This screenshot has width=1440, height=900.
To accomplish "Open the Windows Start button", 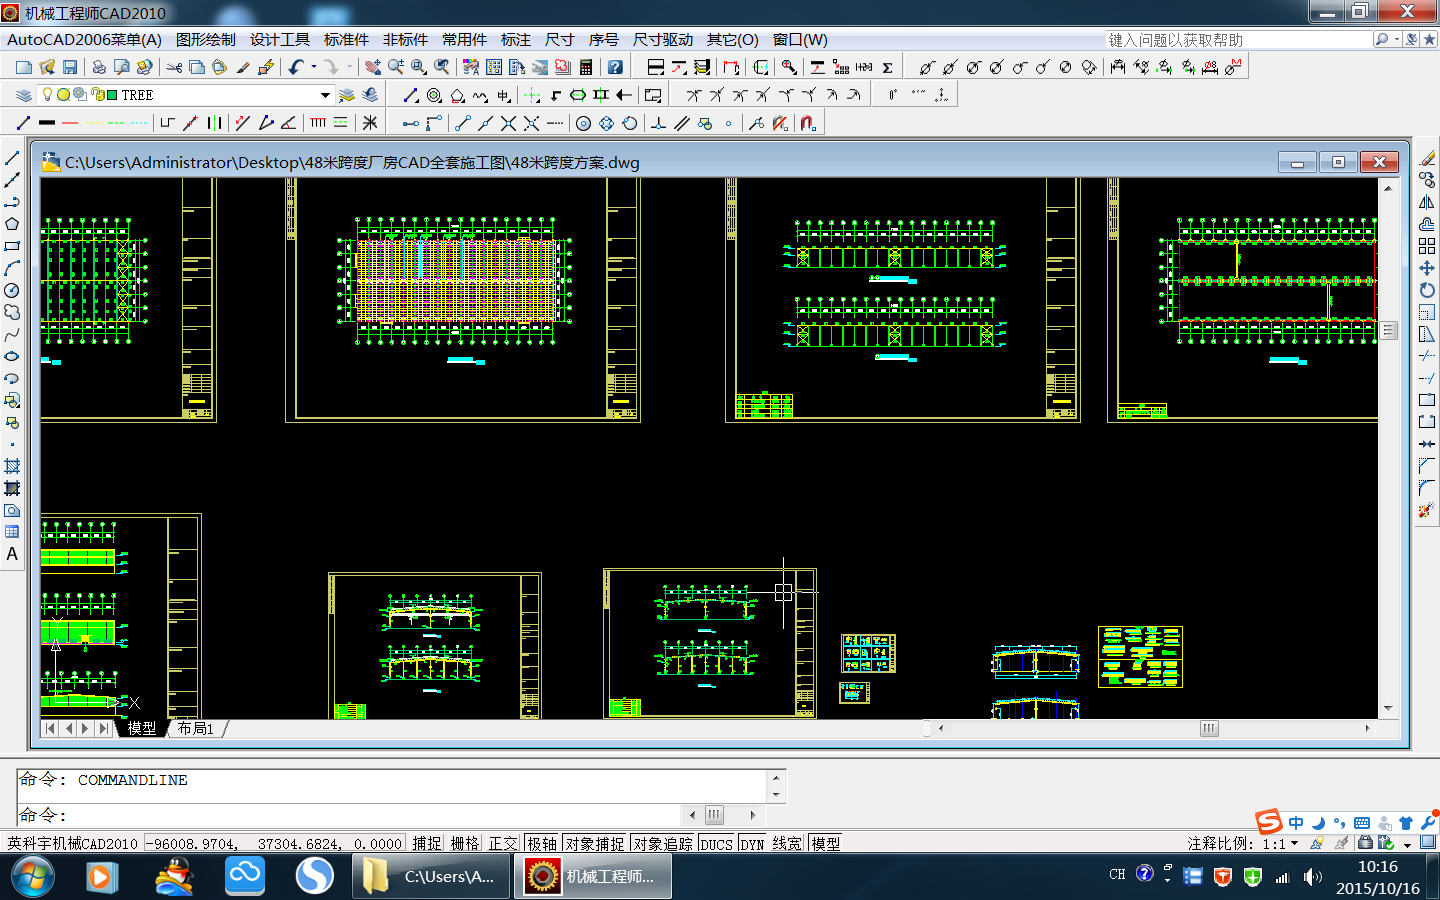I will click(x=33, y=877).
